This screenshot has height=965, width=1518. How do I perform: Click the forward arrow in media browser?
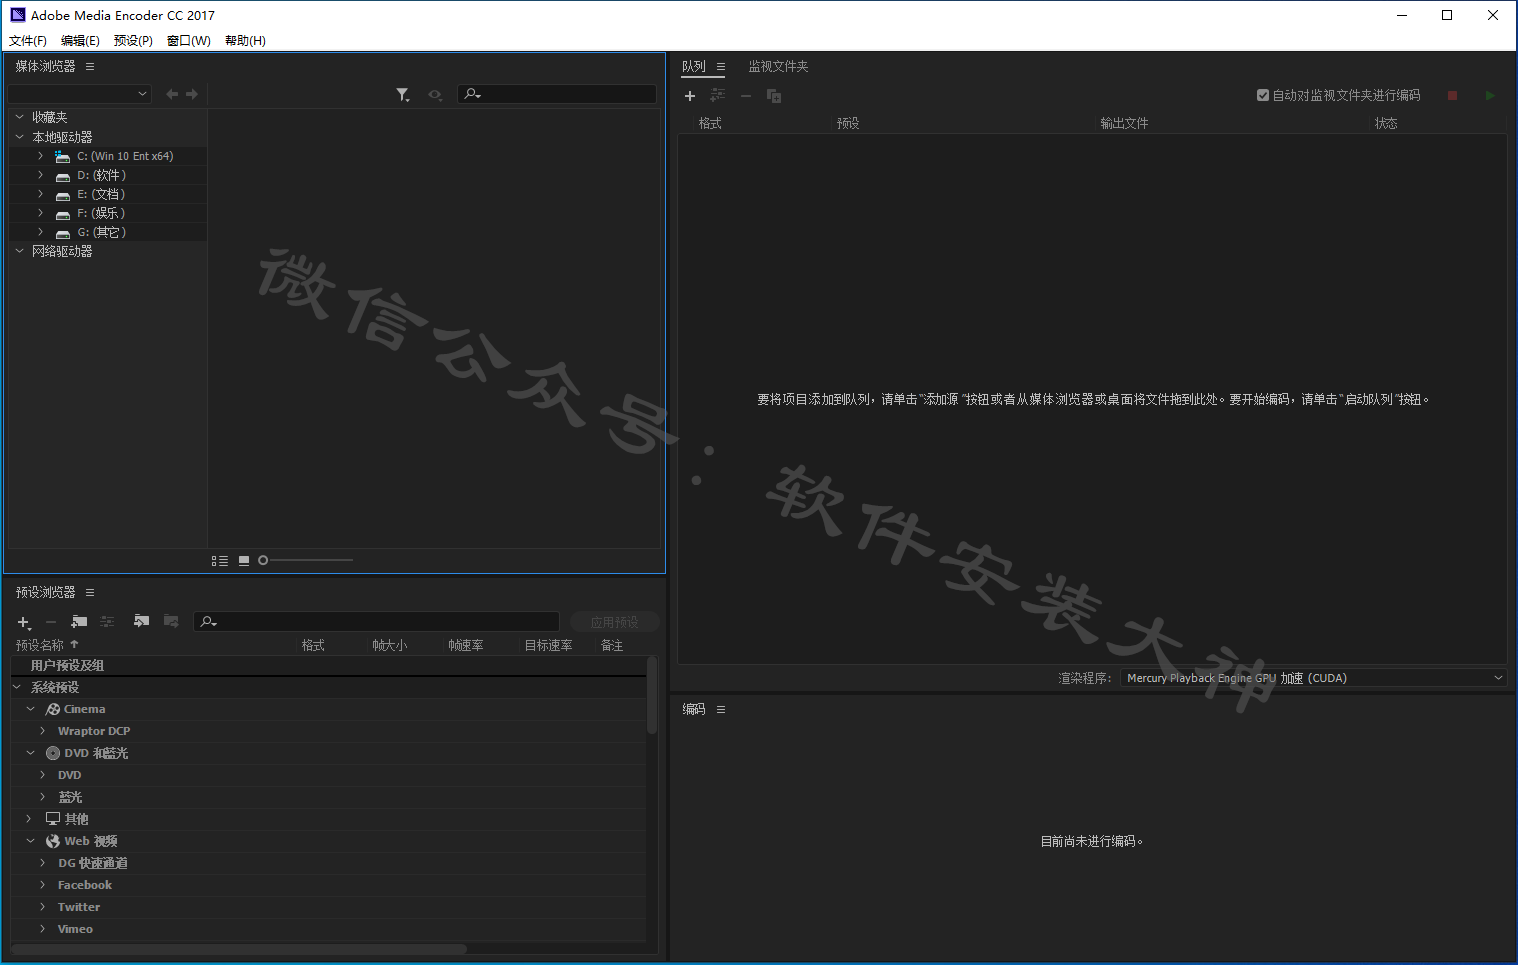pos(192,94)
